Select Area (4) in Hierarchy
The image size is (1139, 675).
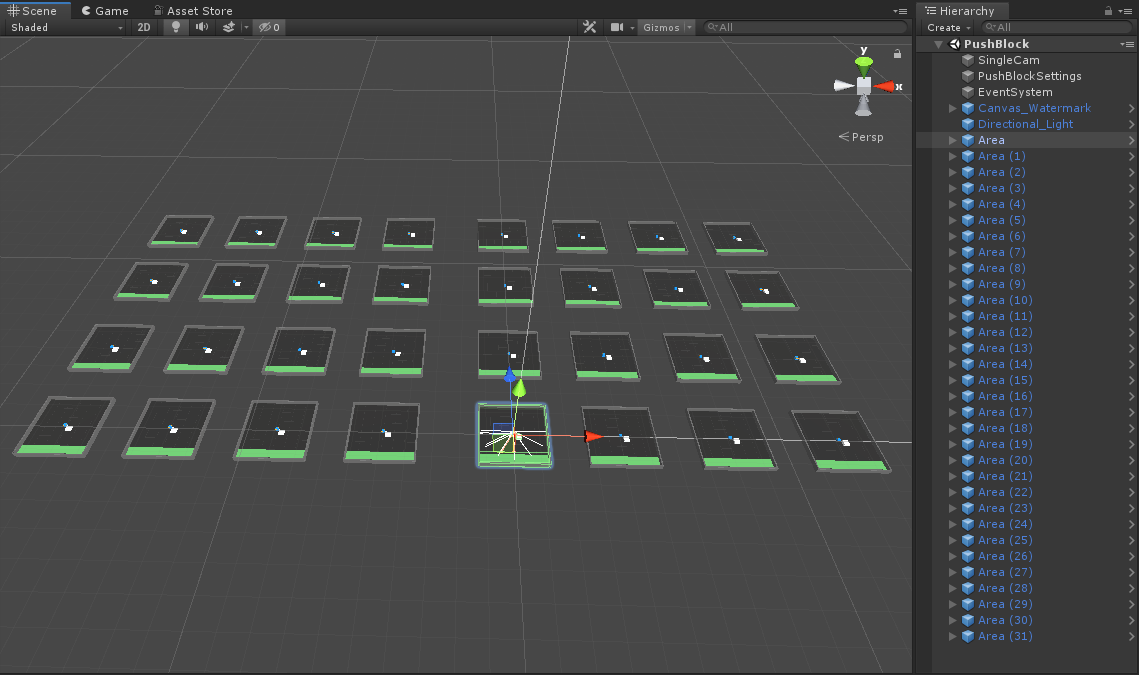(1001, 204)
